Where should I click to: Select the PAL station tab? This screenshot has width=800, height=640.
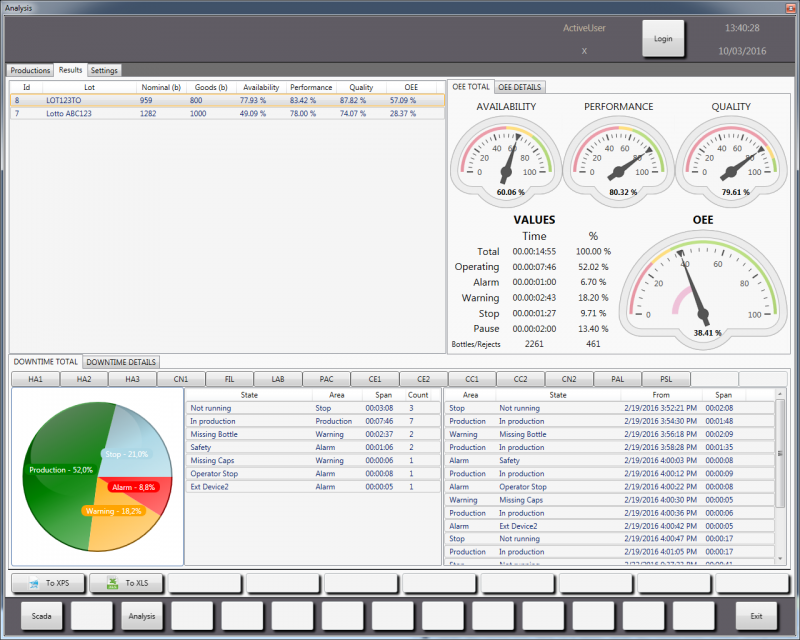click(619, 379)
